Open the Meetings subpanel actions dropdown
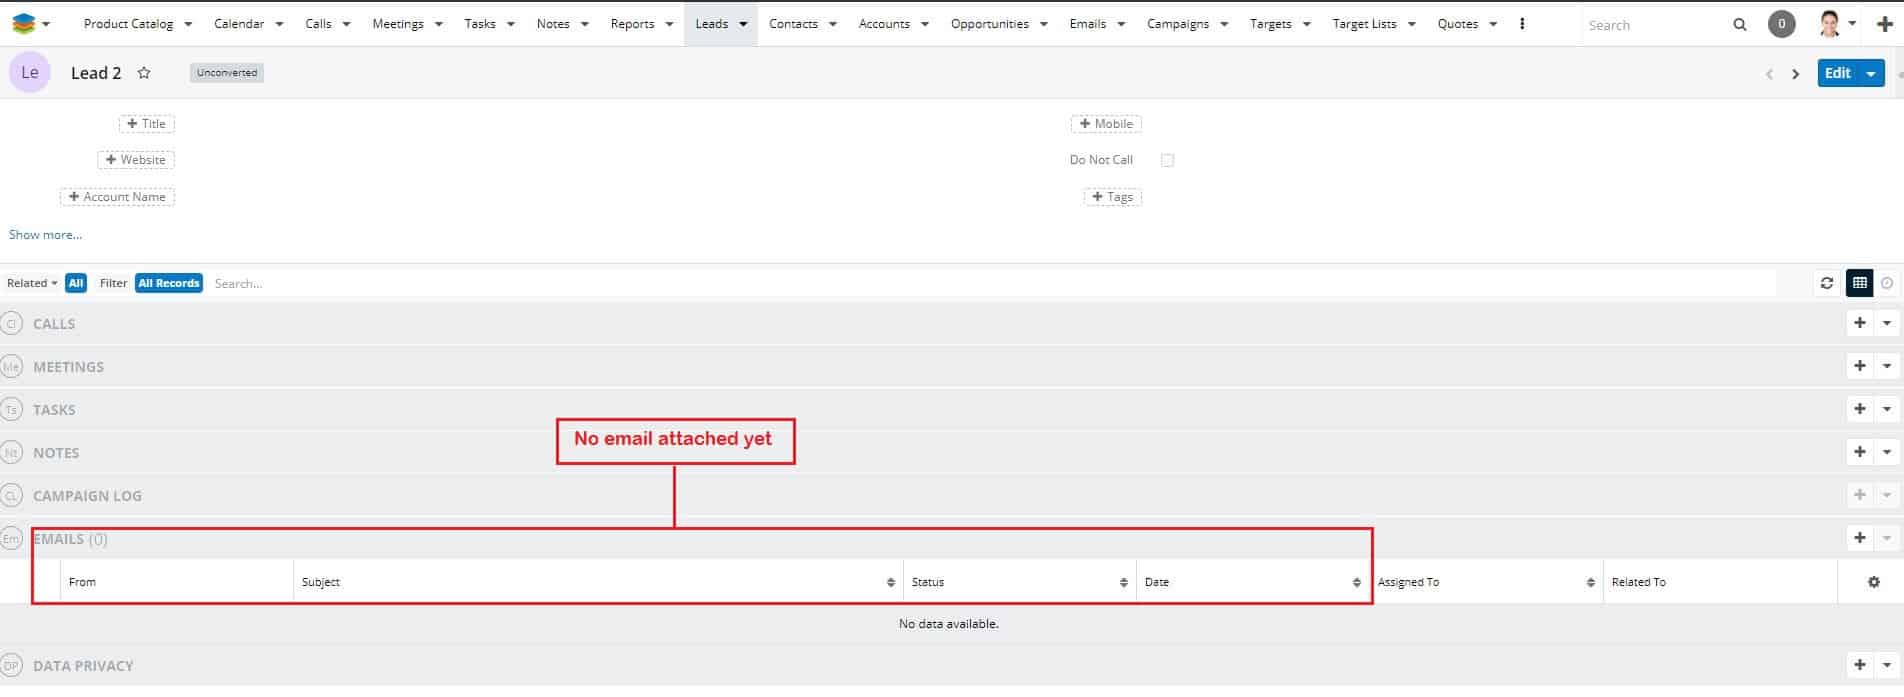The width and height of the screenshot is (1904, 697). (x=1887, y=366)
